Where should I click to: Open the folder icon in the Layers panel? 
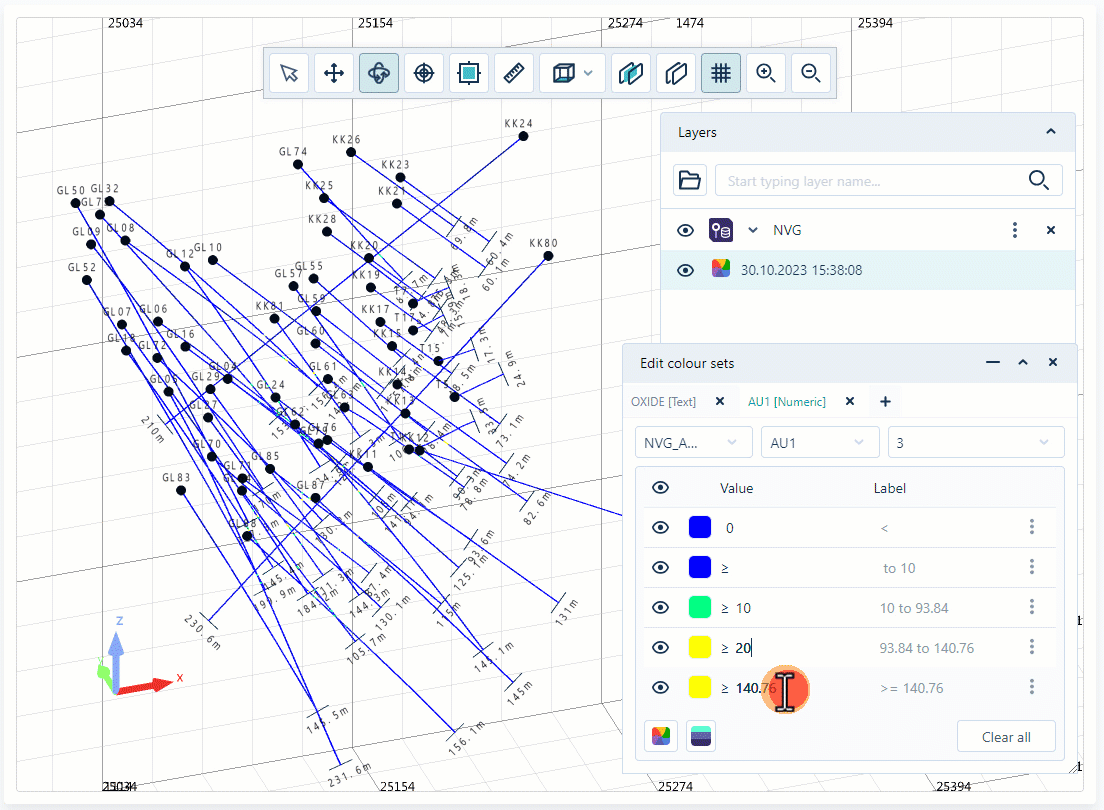pyautogui.click(x=690, y=180)
